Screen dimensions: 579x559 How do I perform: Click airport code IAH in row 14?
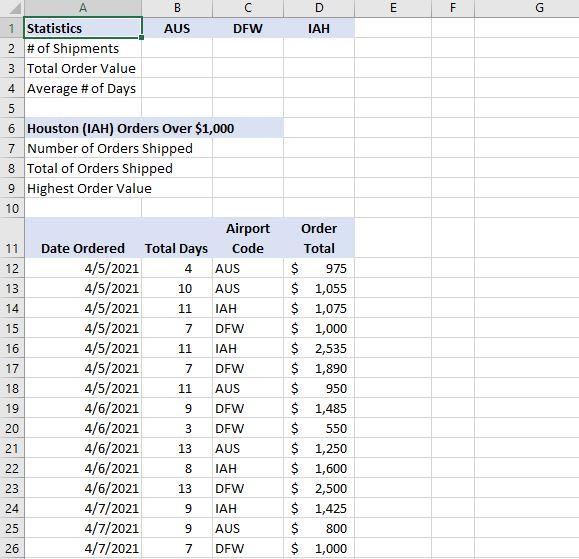248,308
